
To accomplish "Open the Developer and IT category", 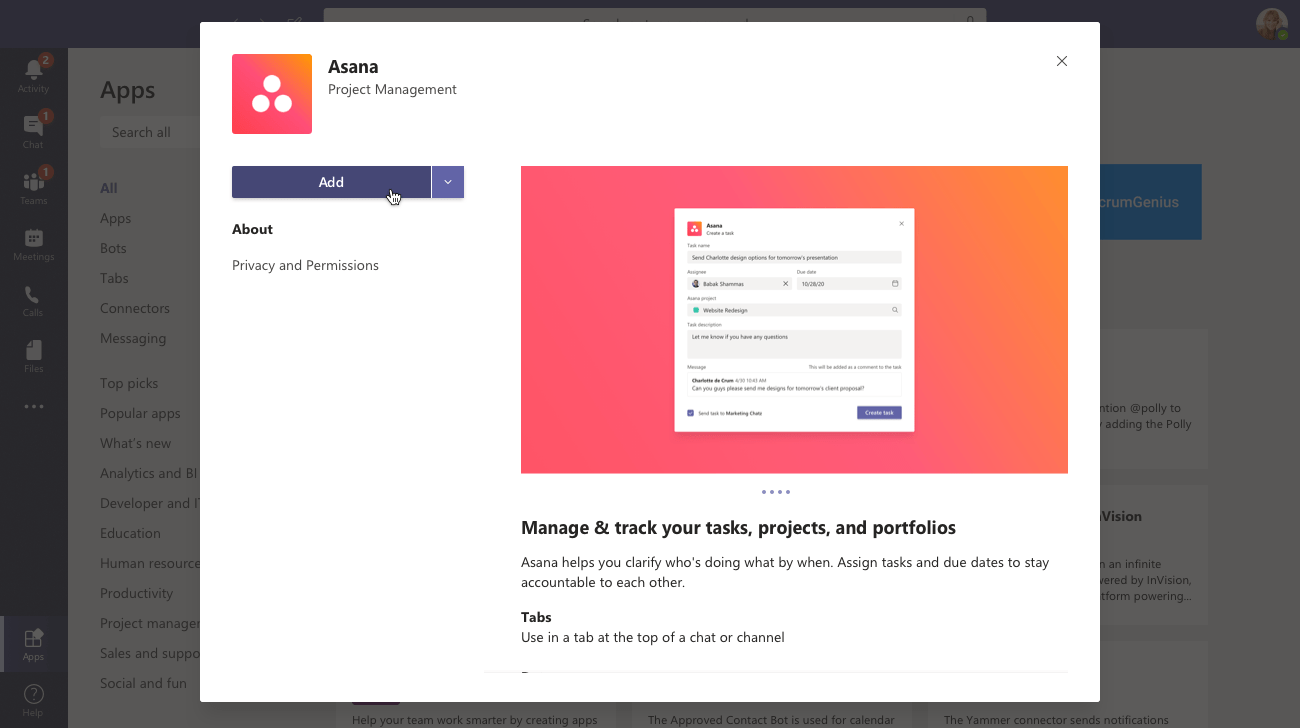I will click(150, 503).
